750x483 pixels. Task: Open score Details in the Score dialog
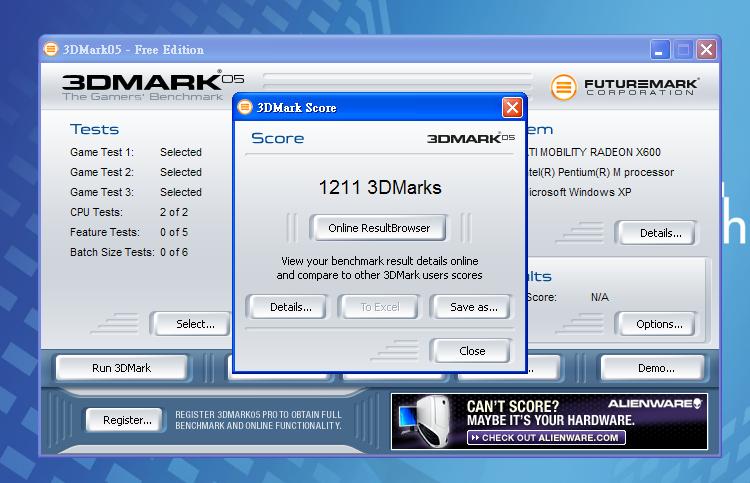coord(290,307)
